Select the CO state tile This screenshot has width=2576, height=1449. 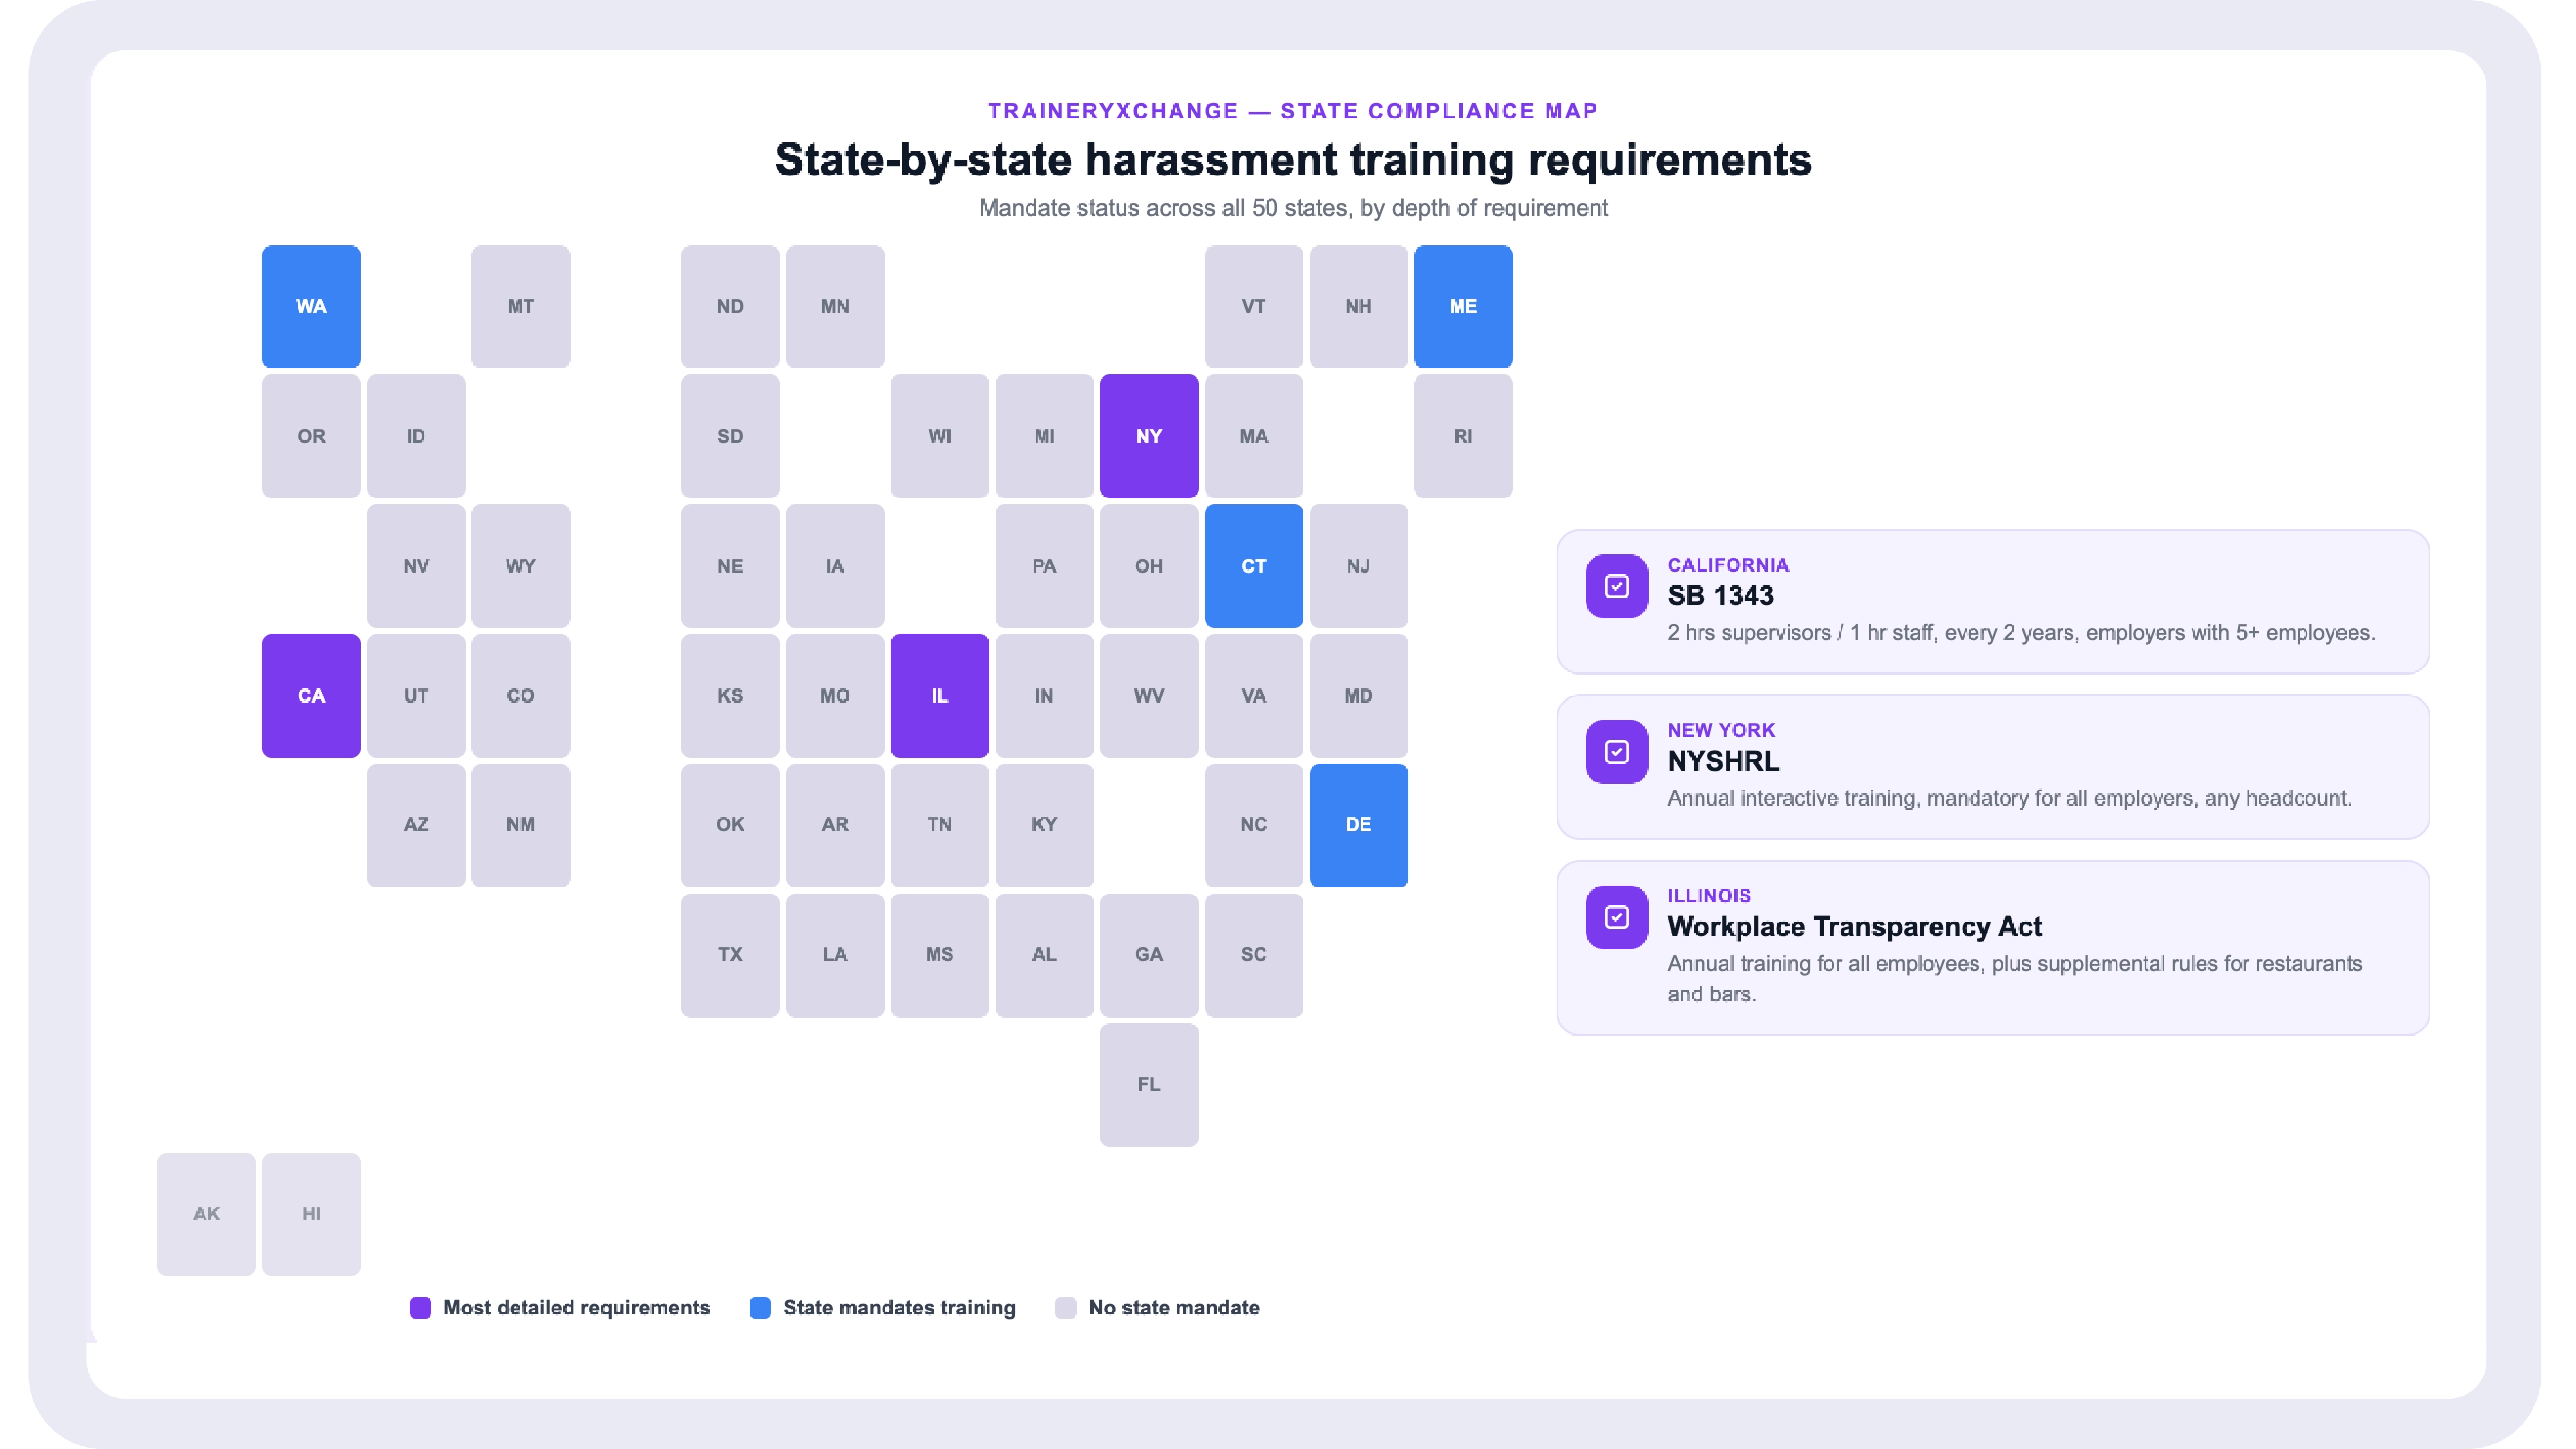pos(520,696)
